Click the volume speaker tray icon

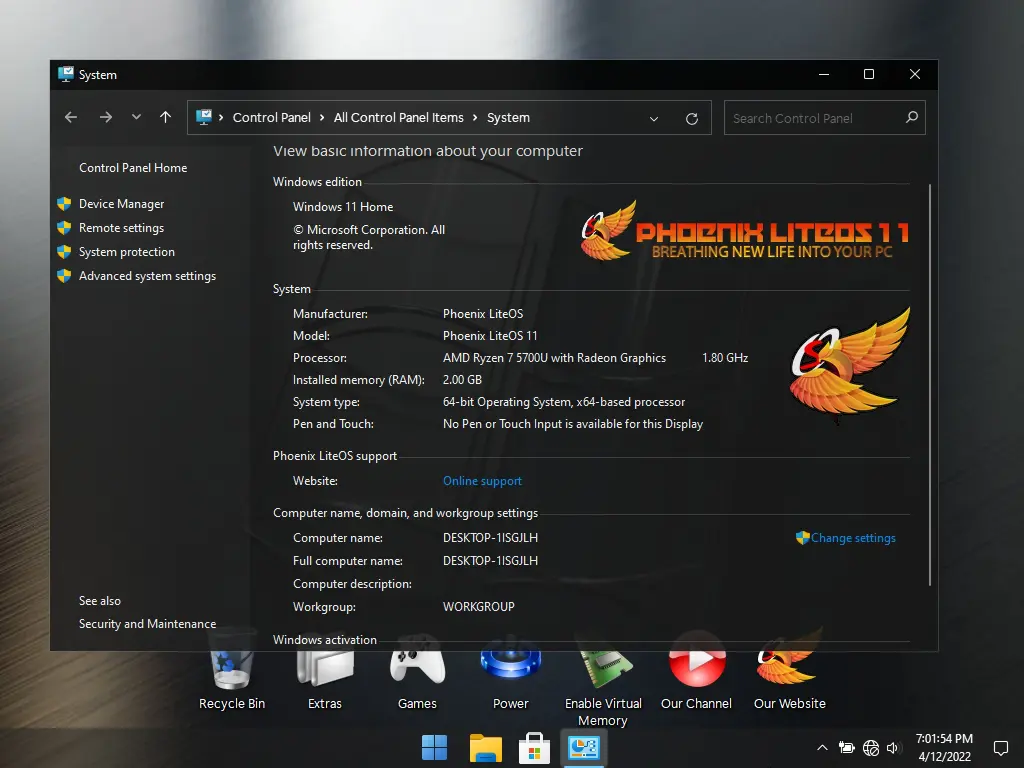893,748
